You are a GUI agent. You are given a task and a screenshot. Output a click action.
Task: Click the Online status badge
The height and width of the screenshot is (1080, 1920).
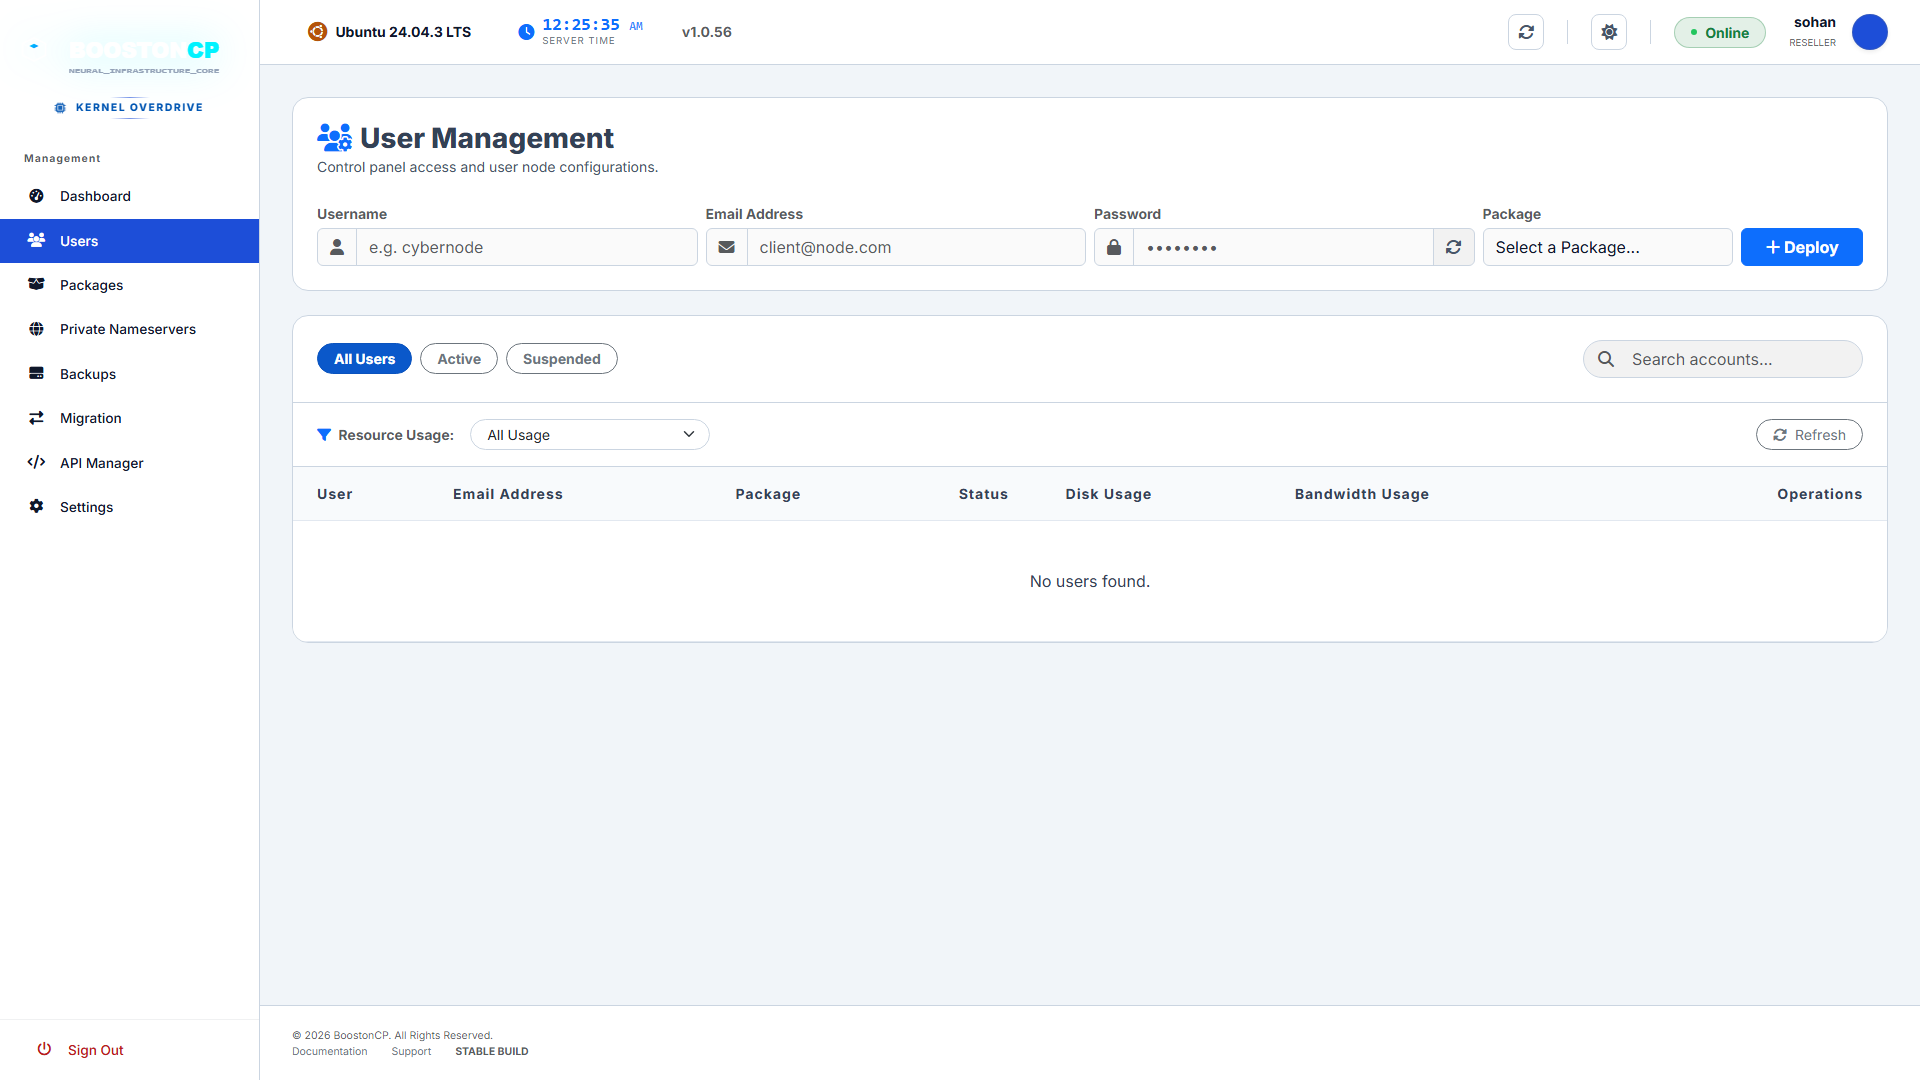click(1720, 32)
